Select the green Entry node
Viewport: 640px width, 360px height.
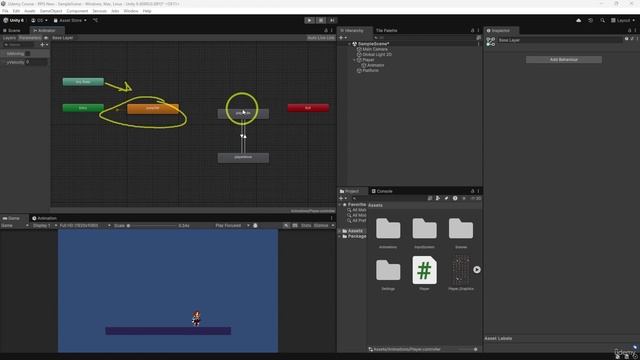pos(83,108)
